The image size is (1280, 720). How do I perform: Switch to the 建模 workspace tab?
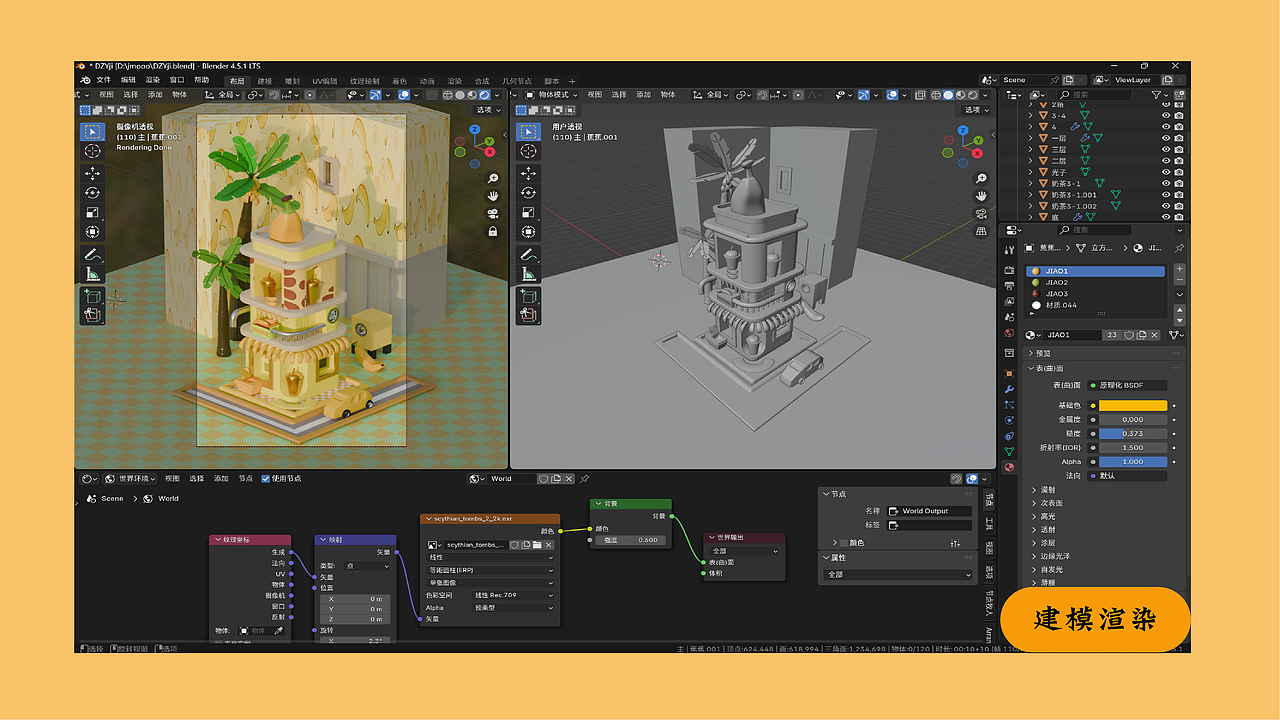265,81
